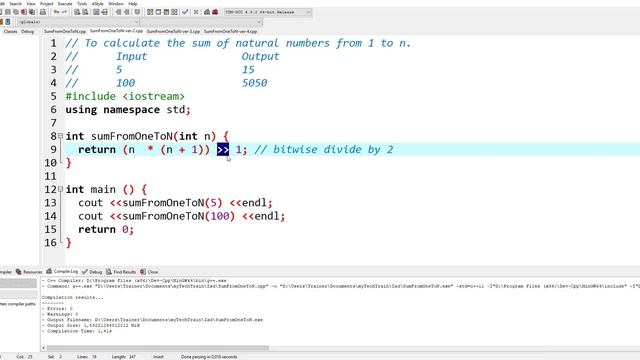Click 'Compilation results...' in the log
The height and width of the screenshot is (360, 640).
point(73,297)
